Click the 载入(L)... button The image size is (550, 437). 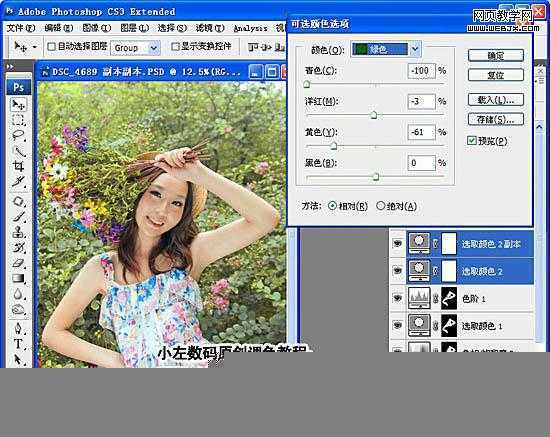pos(496,100)
